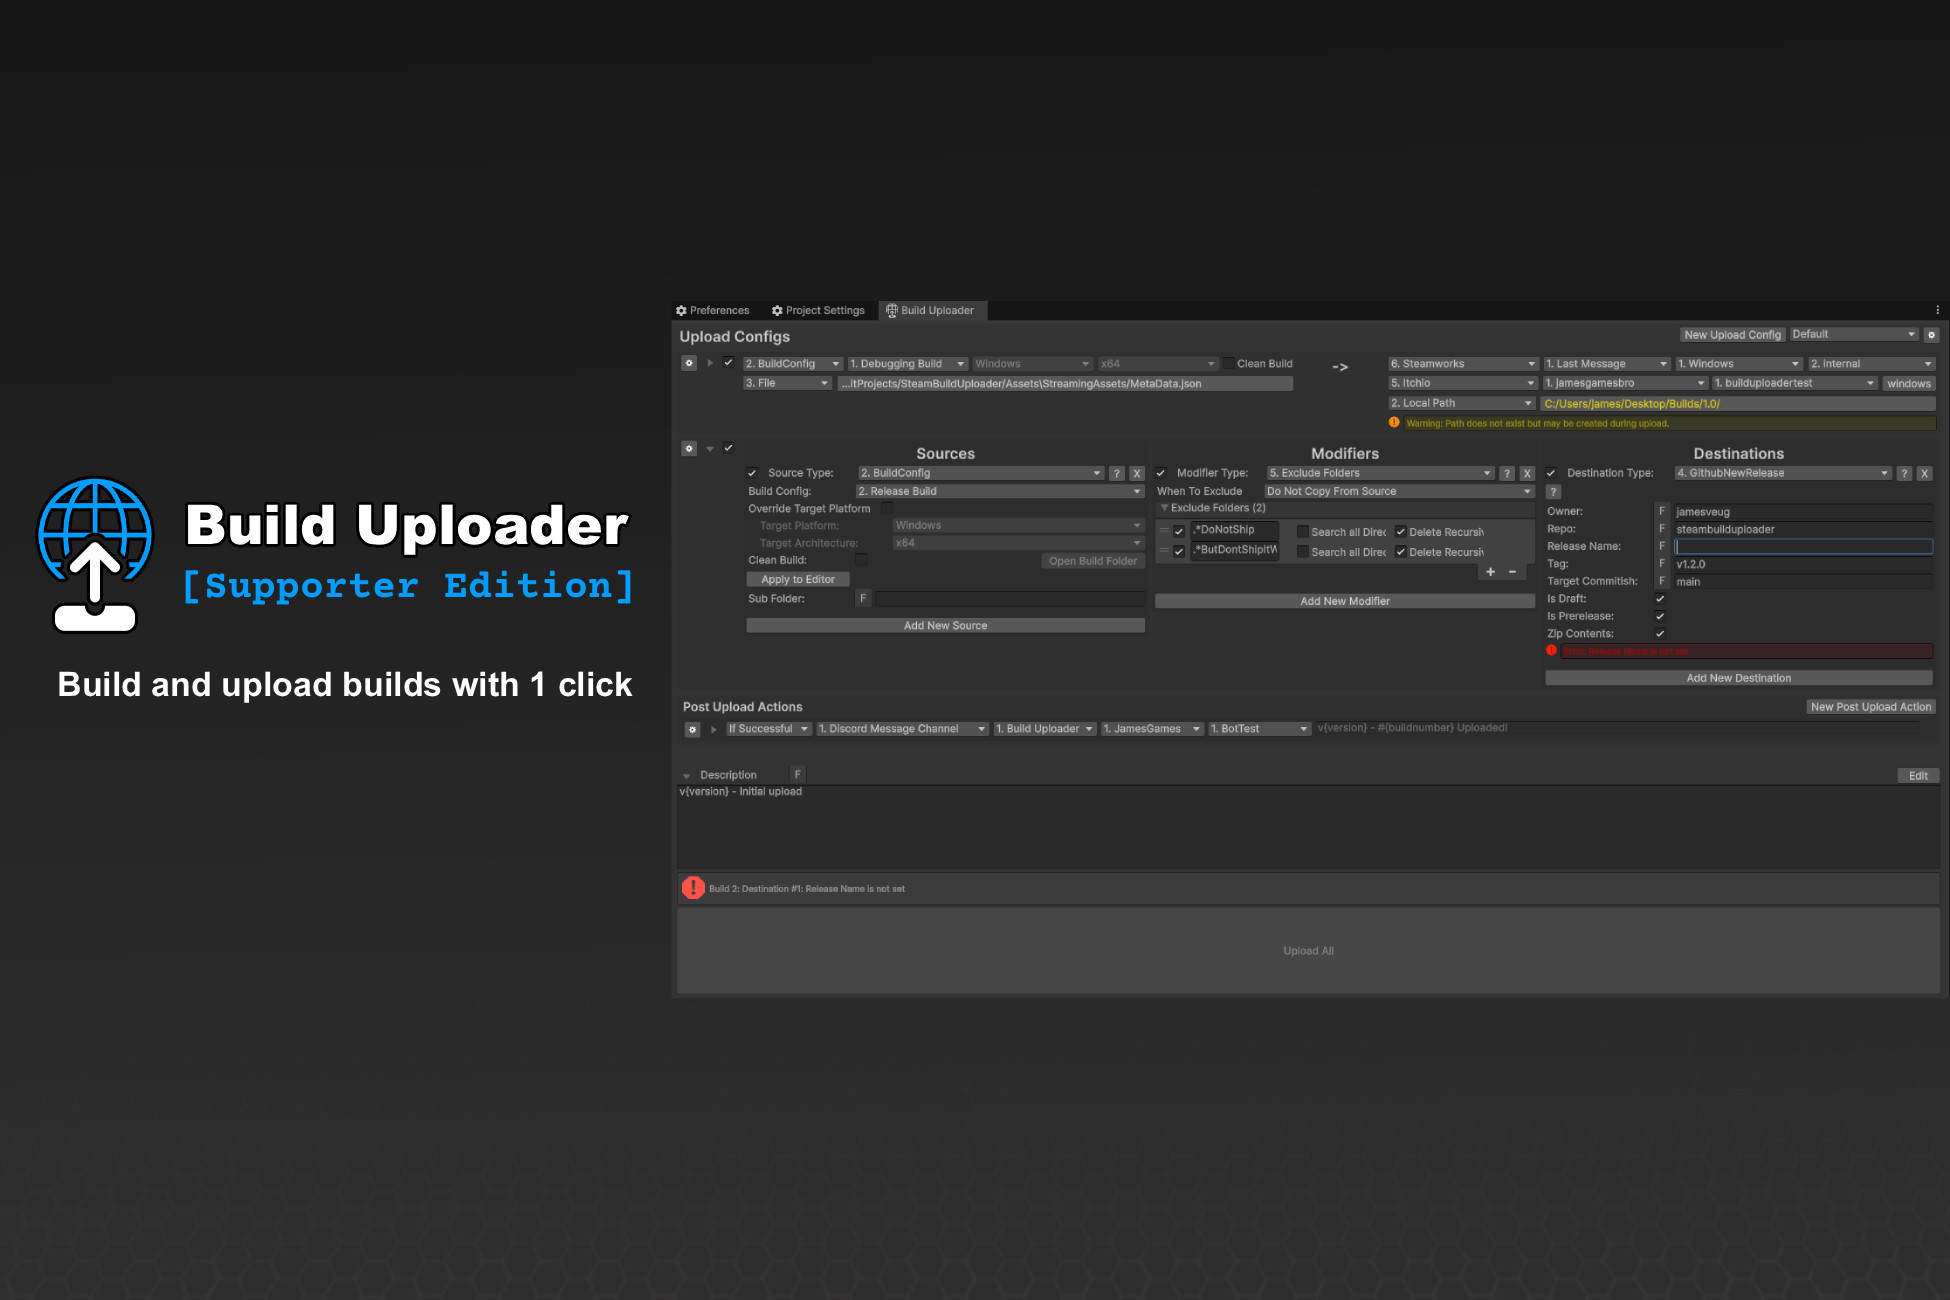Open the settings gear beside the Default dropdown
The image size is (1950, 1300).
tap(1932, 334)
